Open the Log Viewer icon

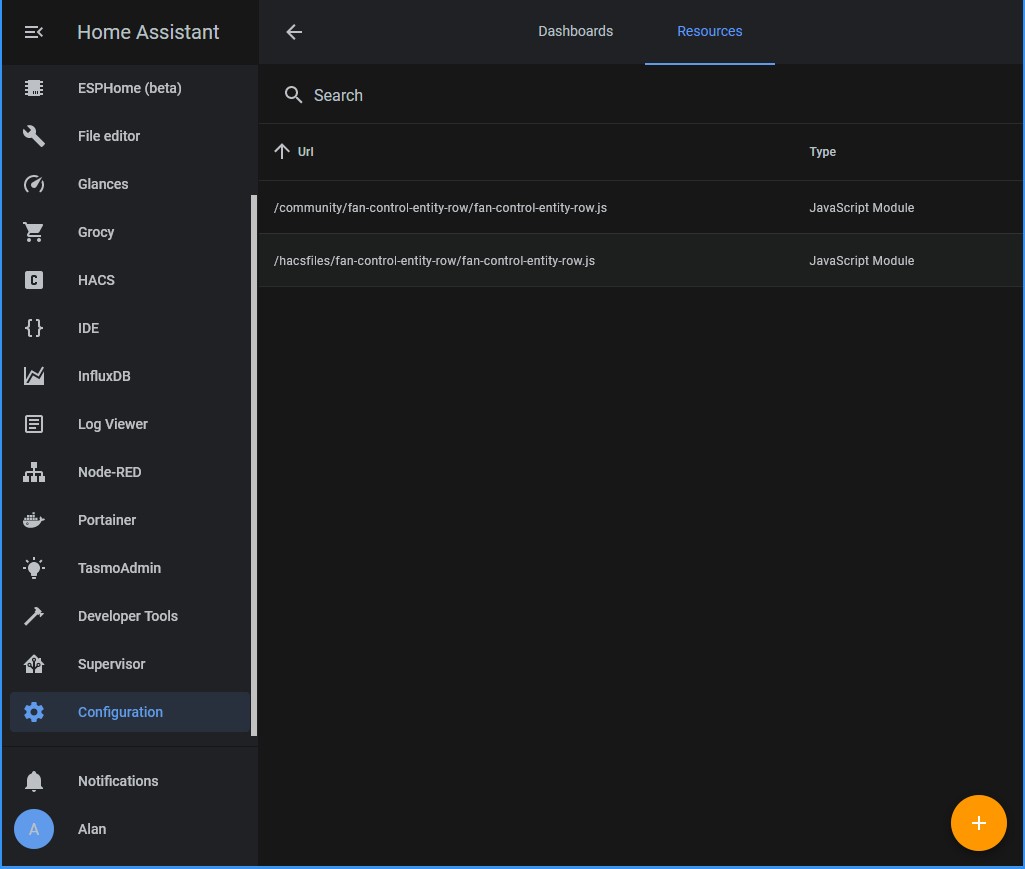[33, 424]
